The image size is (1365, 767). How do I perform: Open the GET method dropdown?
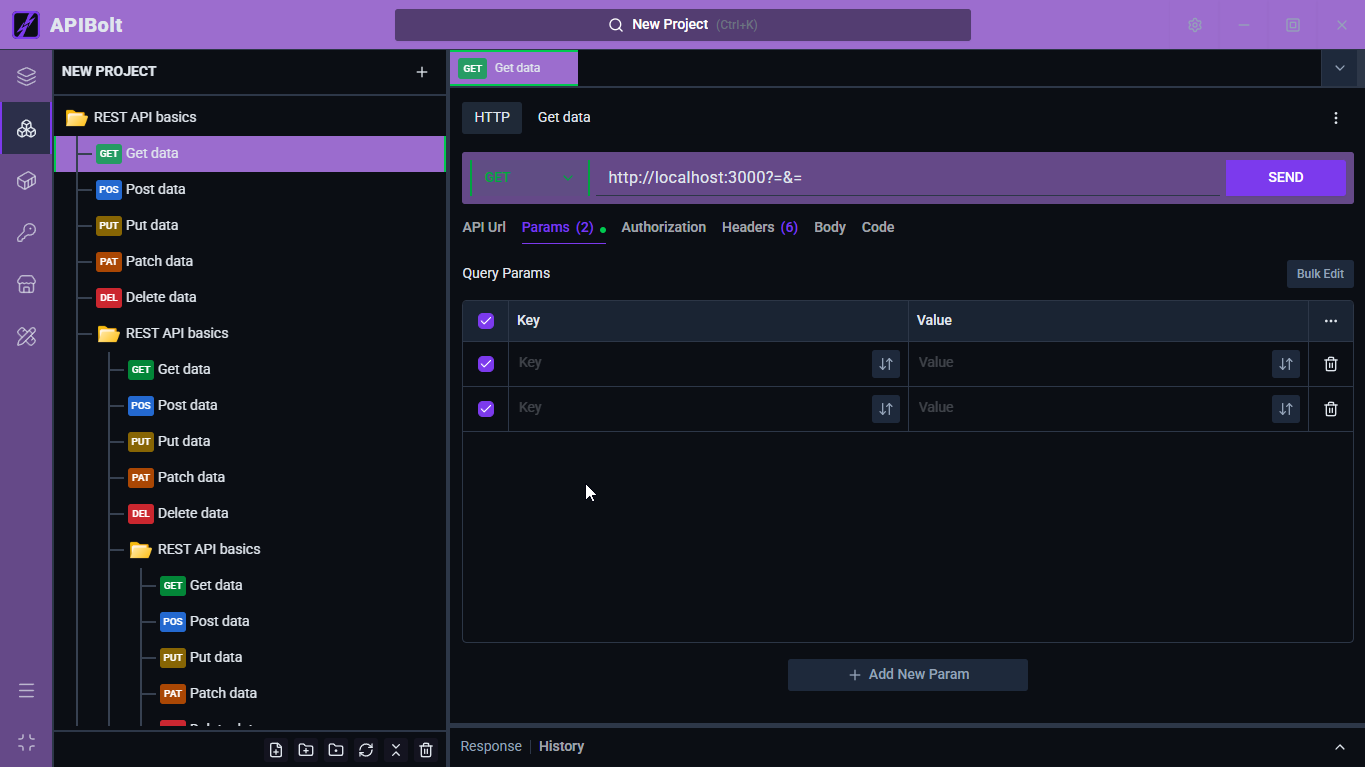coord(528,178)
